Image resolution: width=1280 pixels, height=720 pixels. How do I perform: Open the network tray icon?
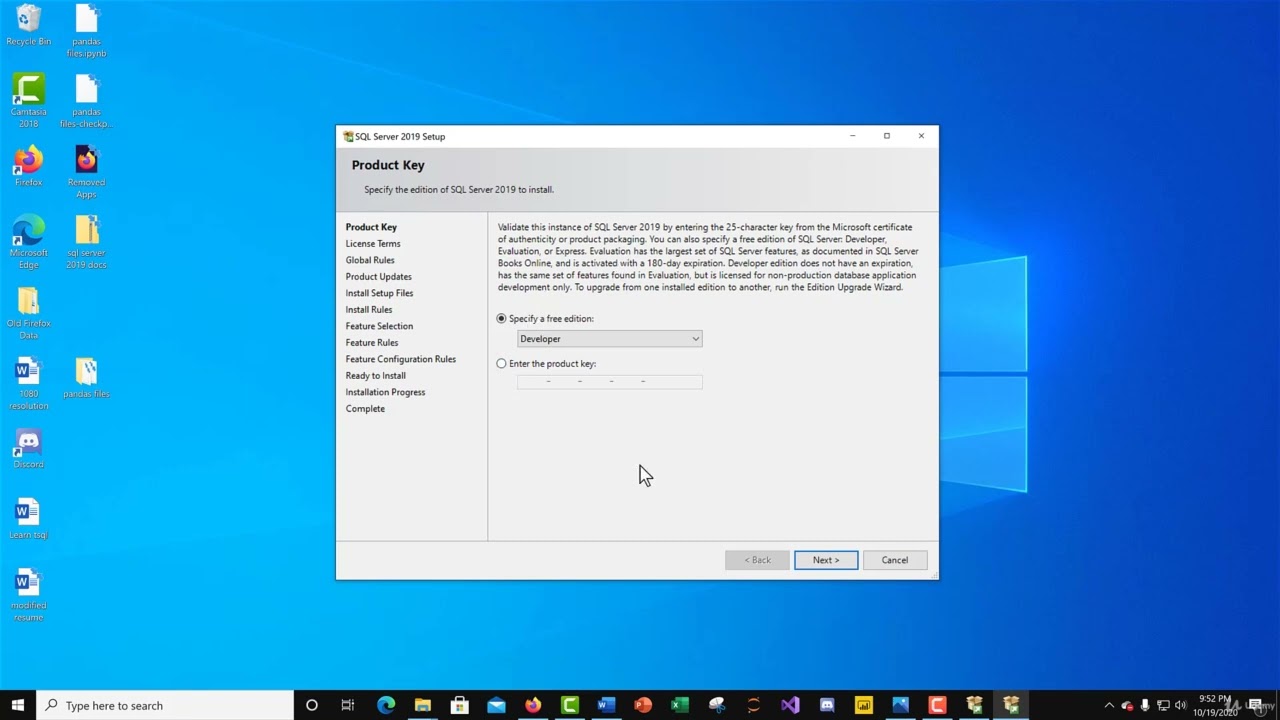coord(1163,705)
